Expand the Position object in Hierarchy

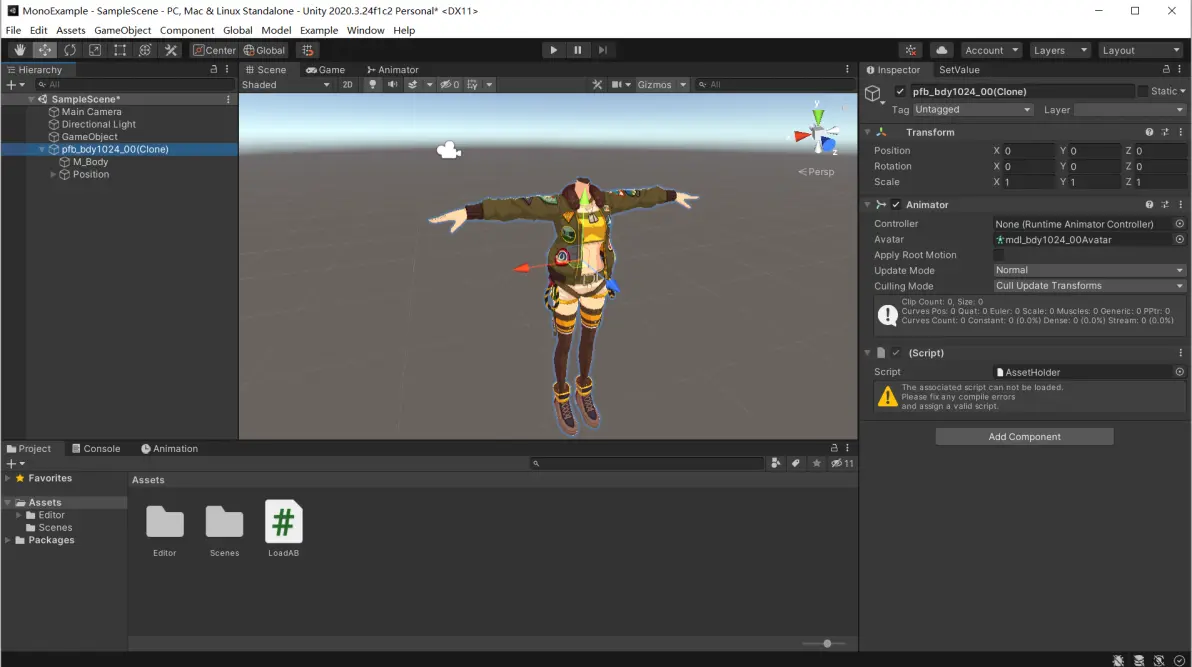coord(54,175)
